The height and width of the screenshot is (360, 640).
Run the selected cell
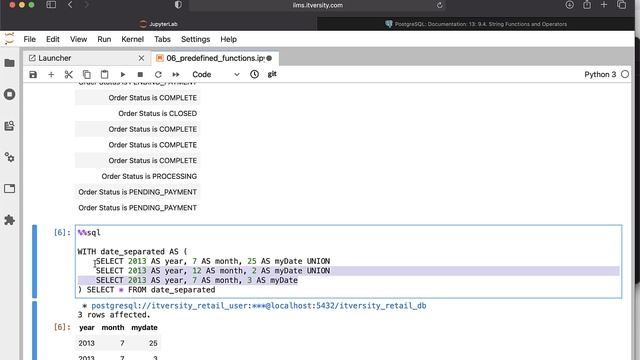coord(122,74)
